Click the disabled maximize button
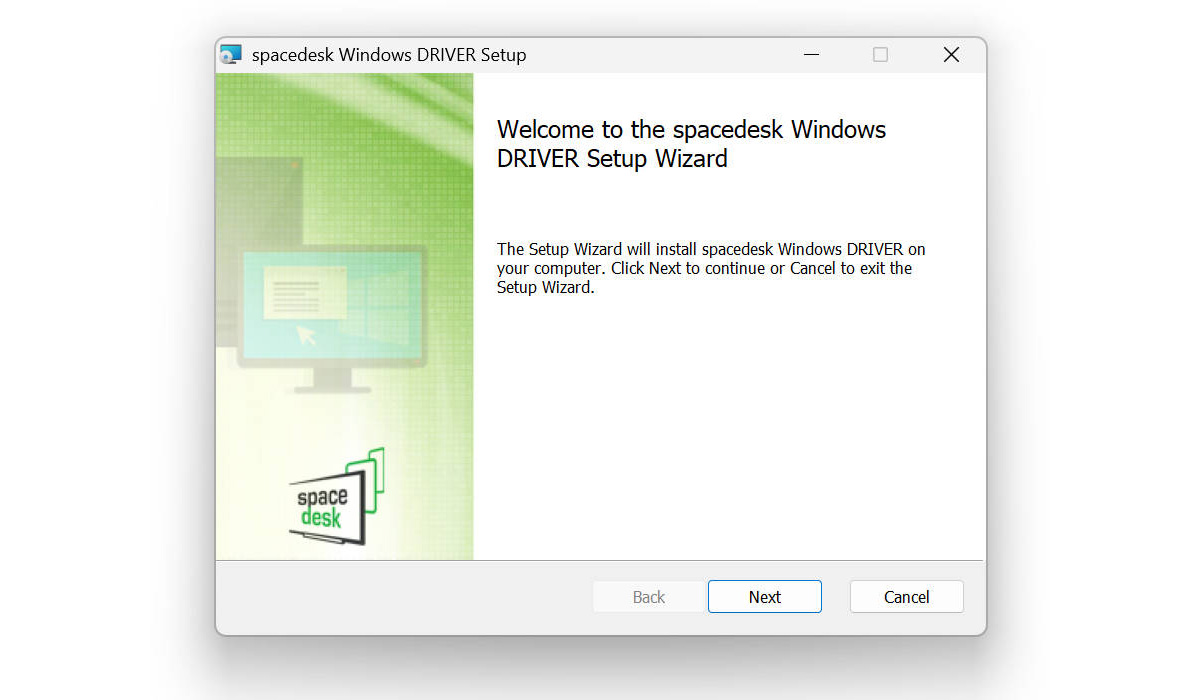The width and height of the screenshot is (1200, 700). pos(880,55)
